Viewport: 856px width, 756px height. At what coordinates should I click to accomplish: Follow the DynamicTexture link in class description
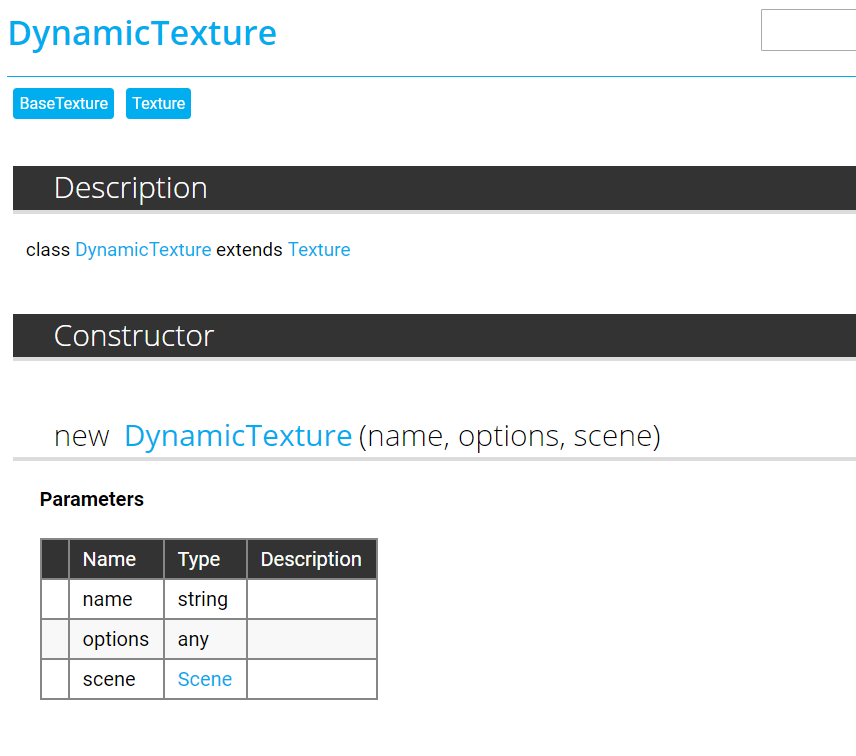[143, 250]
